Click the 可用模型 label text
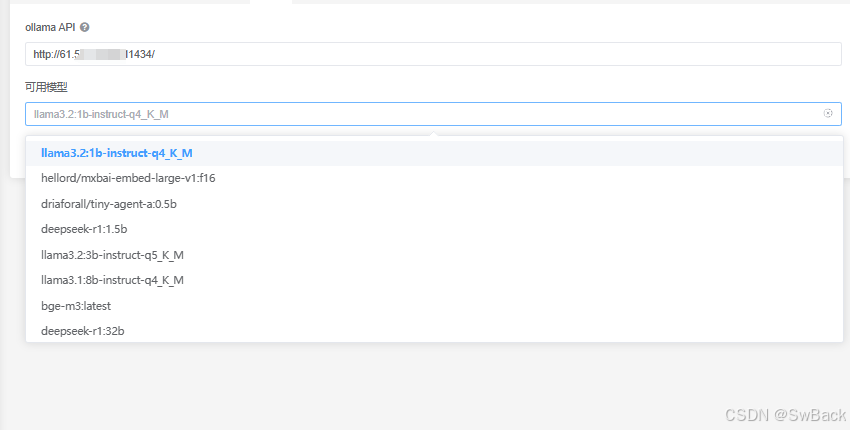 pyautogui.click(x=46, y=87)
